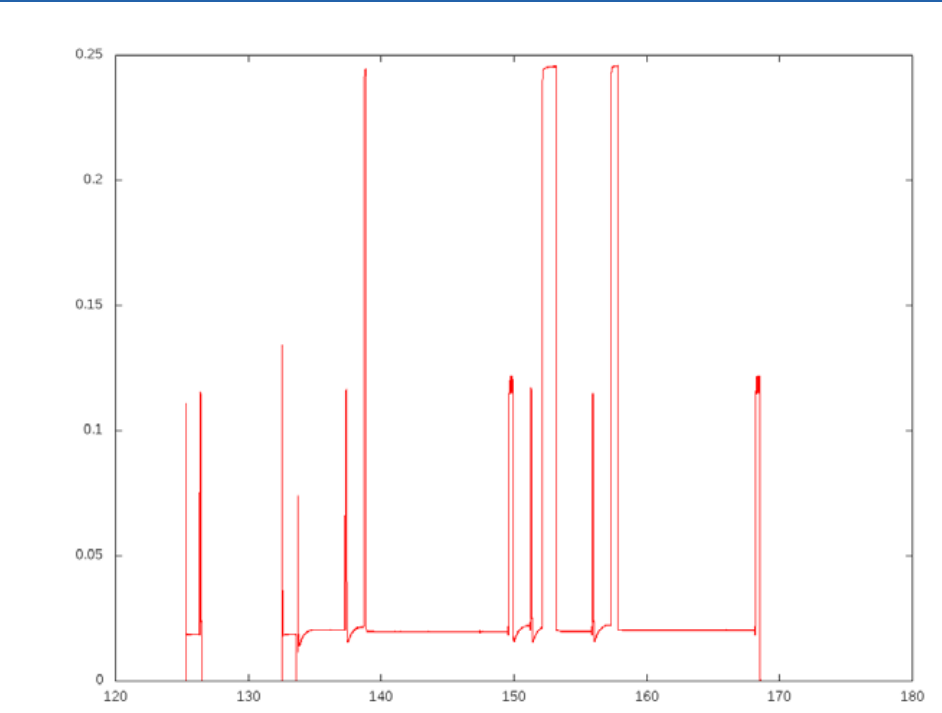Click the y-axis label 0
This screenshot has height=713, width=942.
coord(100,679)
